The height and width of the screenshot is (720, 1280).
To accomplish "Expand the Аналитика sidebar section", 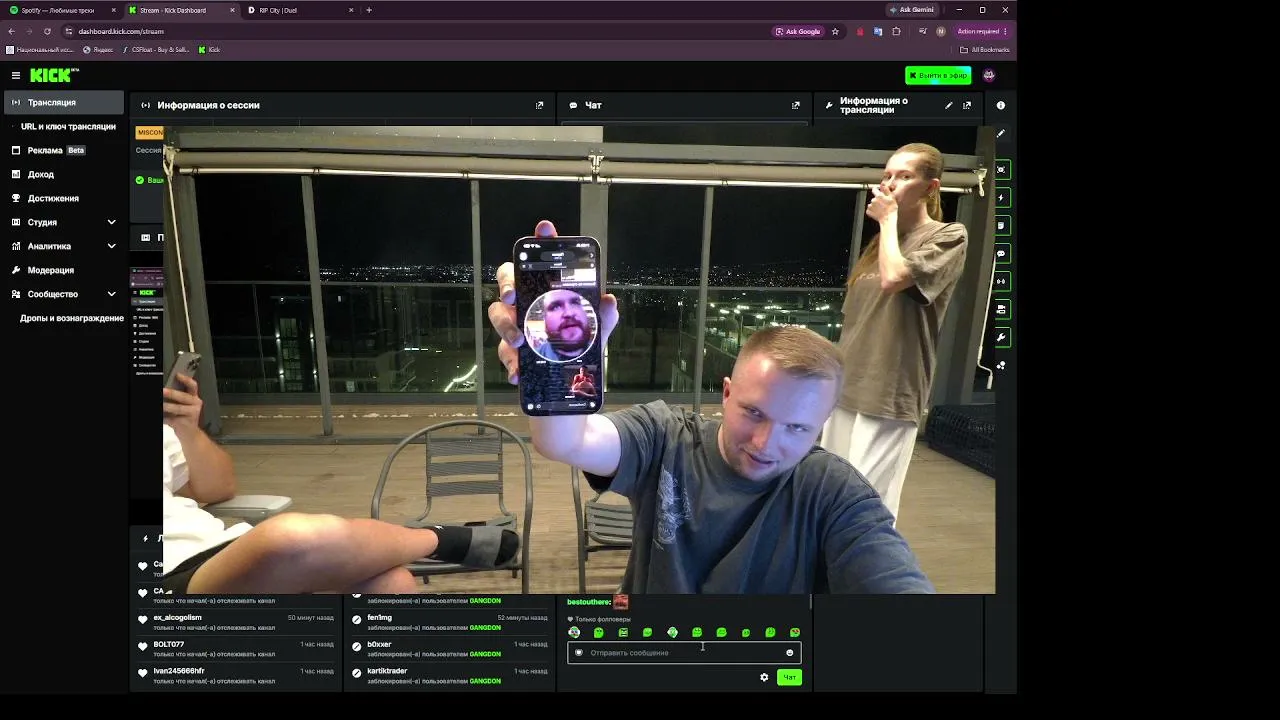I will coord(62,246).
